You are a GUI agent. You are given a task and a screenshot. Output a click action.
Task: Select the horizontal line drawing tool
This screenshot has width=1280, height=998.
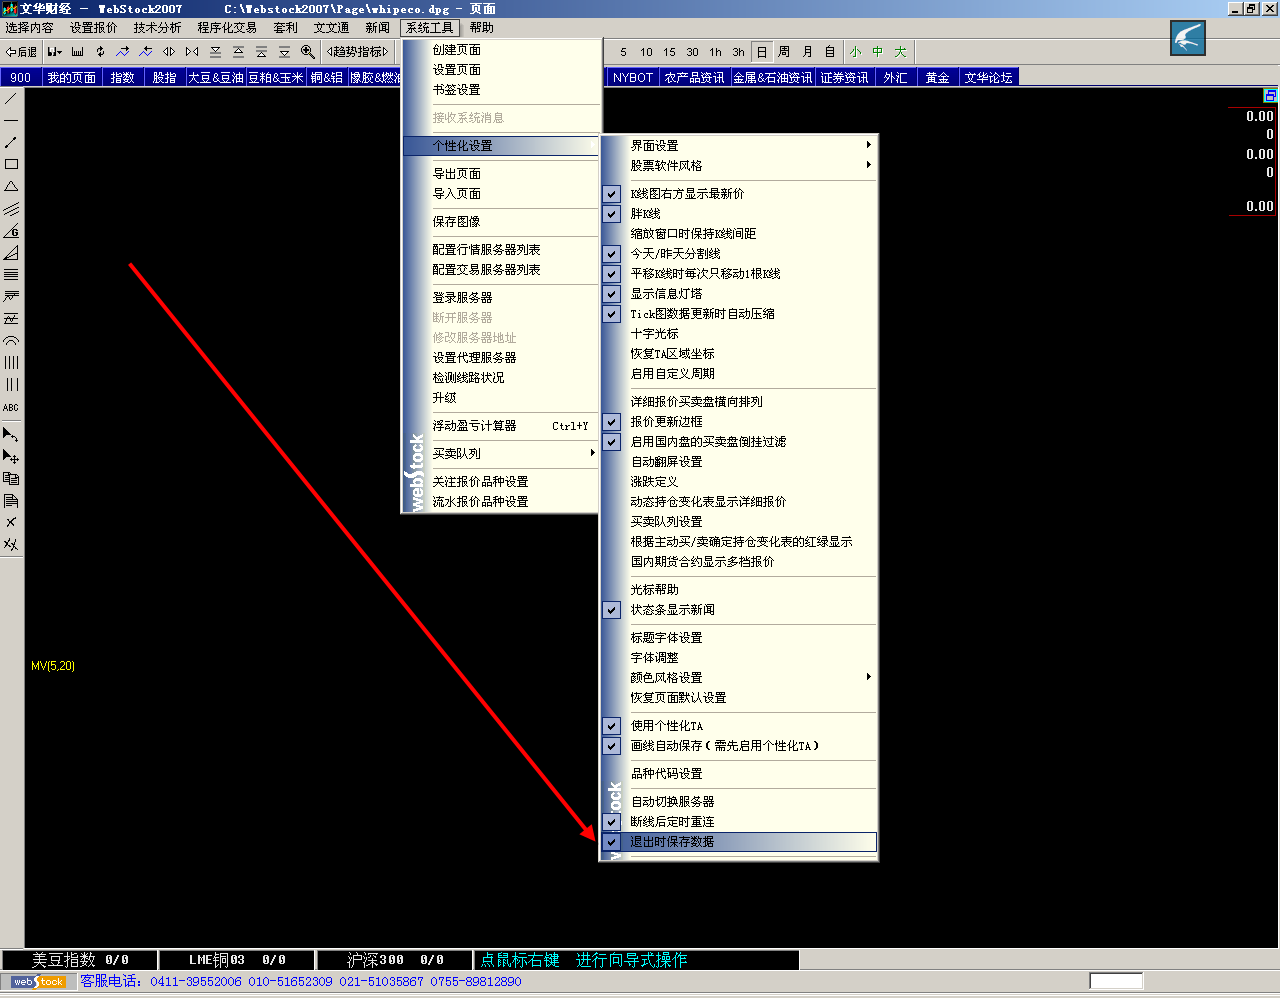point(11,120)
